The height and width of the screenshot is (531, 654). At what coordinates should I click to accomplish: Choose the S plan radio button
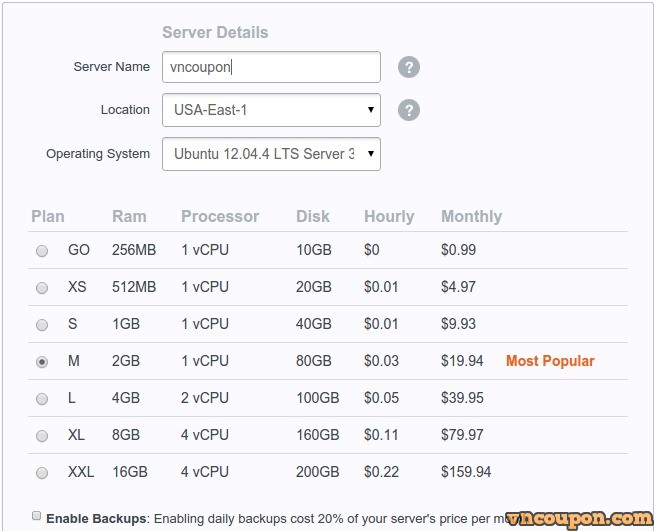click(x=42, y=325)
